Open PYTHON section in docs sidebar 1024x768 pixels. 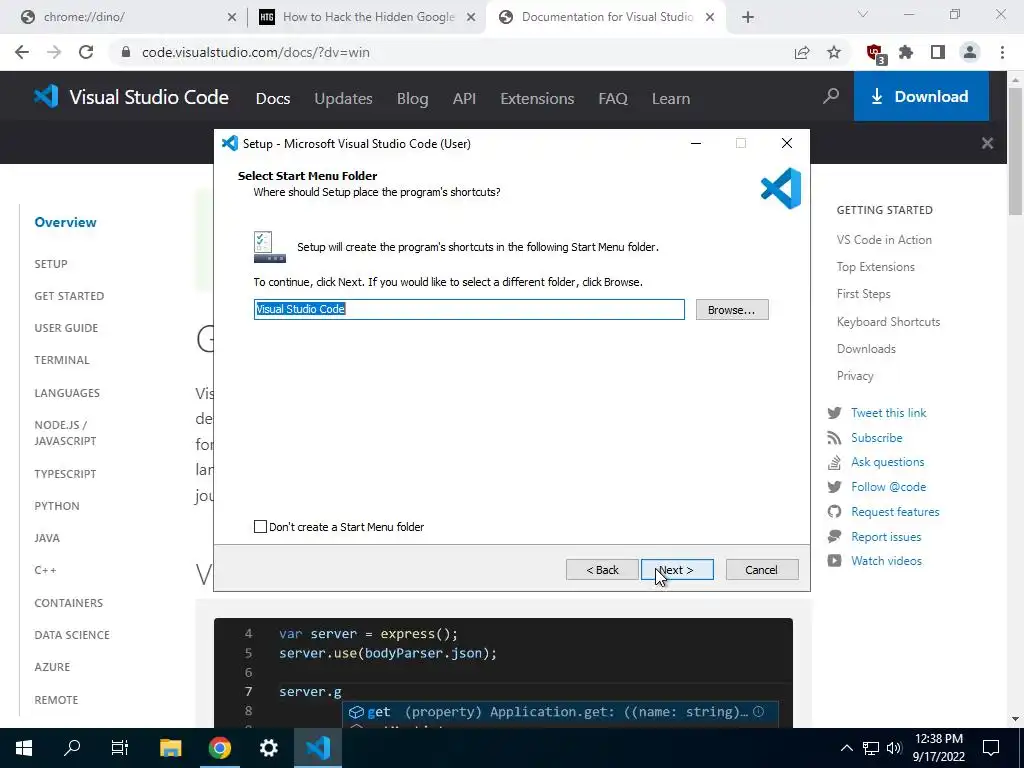pos(57,505)
